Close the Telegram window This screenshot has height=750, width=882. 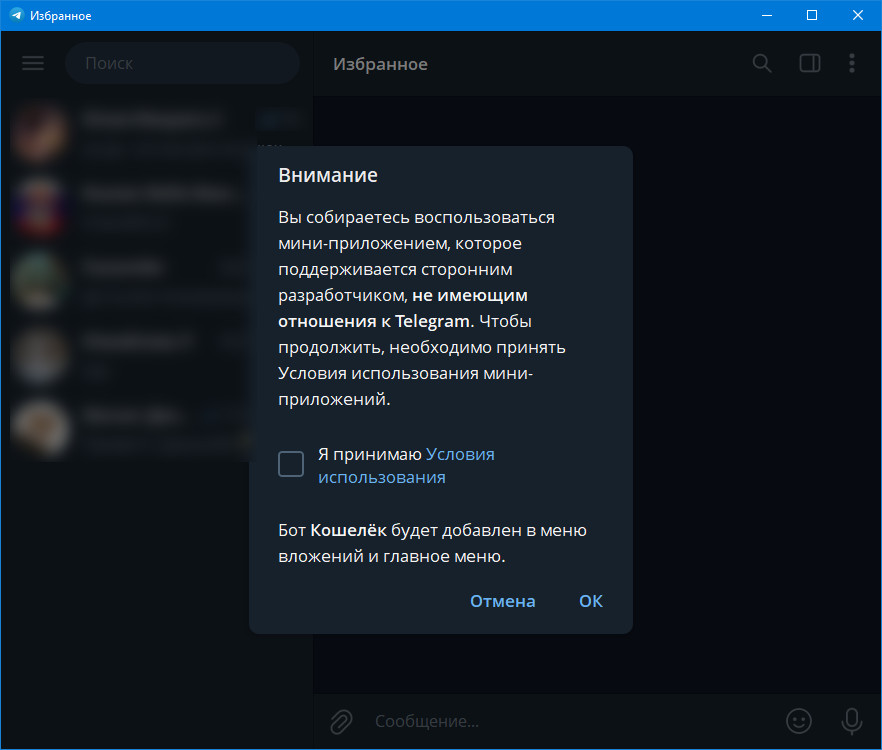coord(857,15)
